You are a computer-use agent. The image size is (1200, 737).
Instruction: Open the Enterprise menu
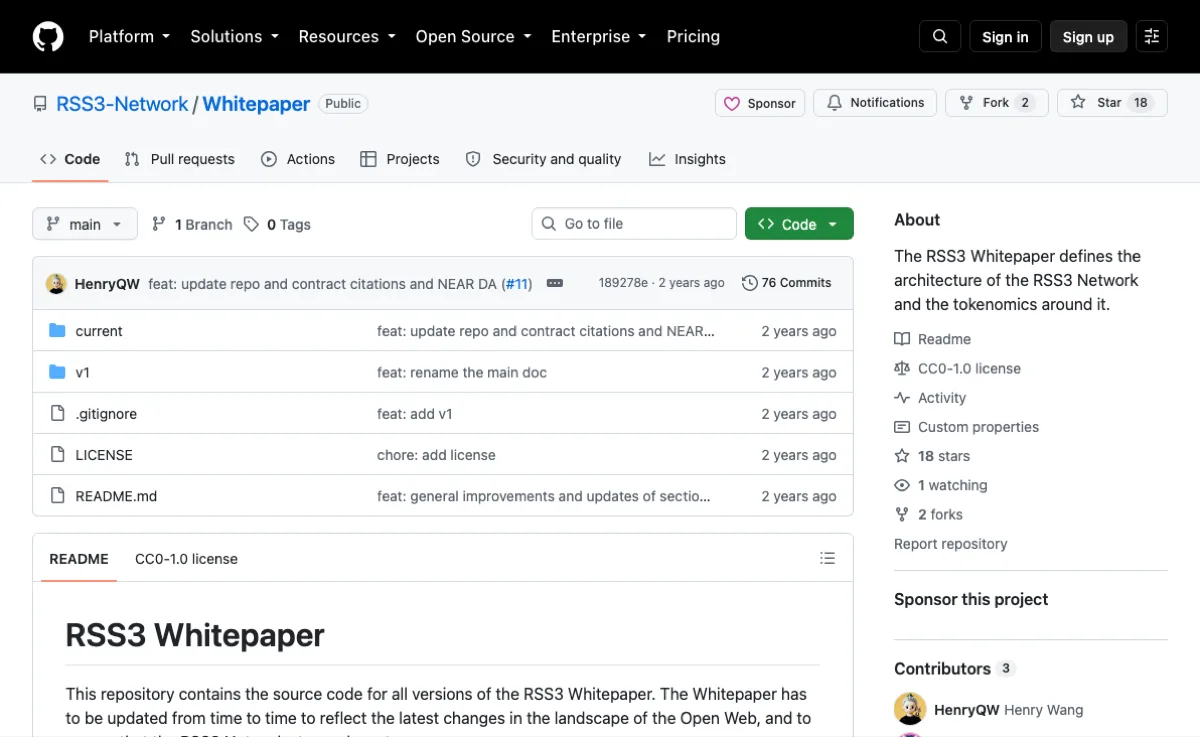tap(599, 36)
